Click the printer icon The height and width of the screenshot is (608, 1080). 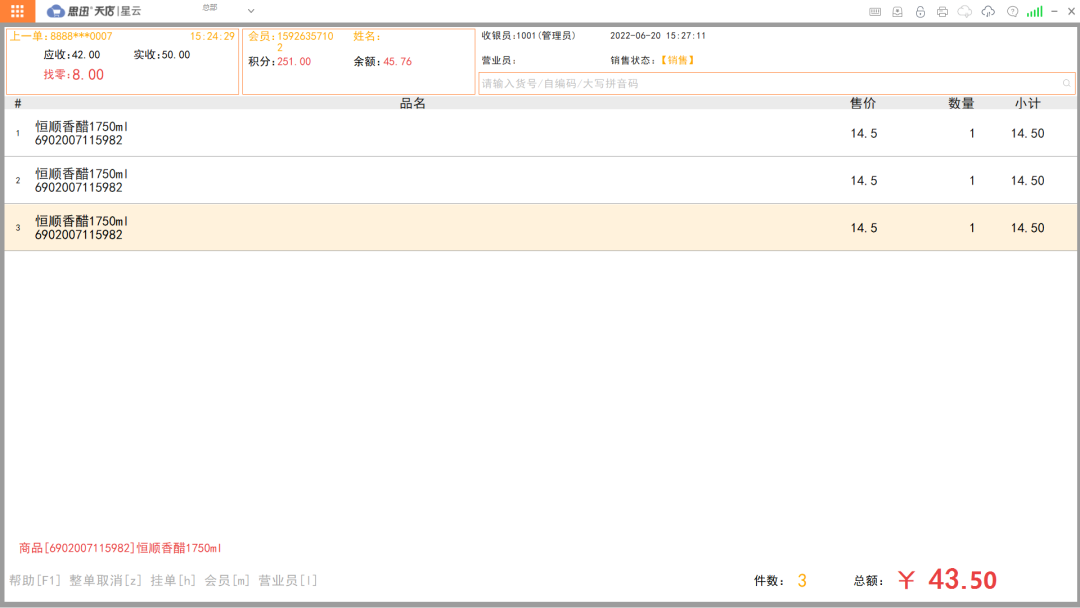(942, 12)
